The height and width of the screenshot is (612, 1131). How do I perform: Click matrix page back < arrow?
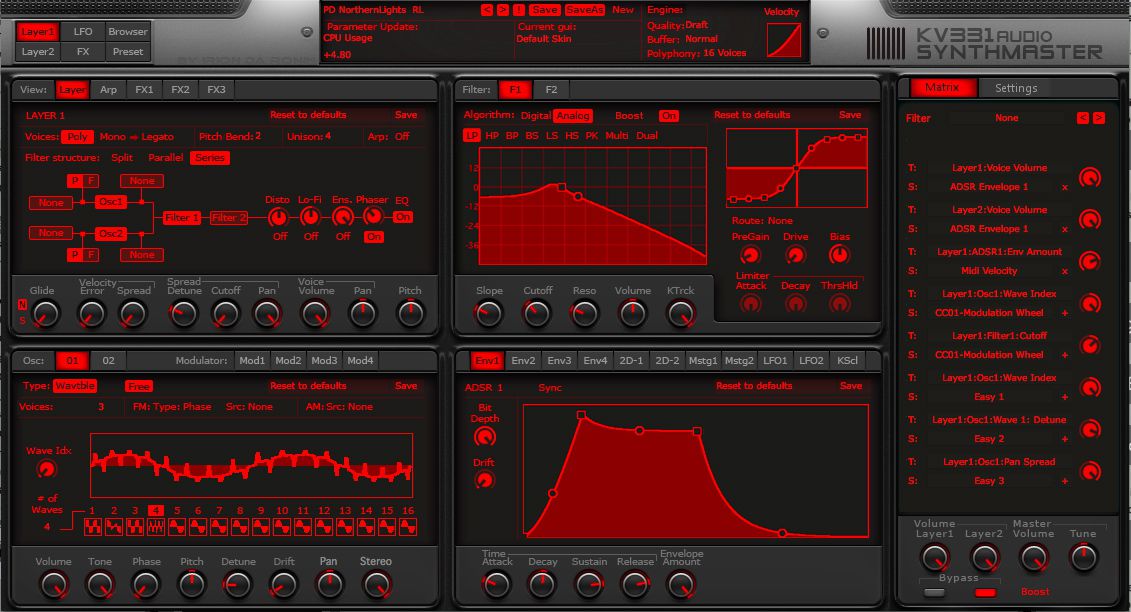coord(1083,118)
